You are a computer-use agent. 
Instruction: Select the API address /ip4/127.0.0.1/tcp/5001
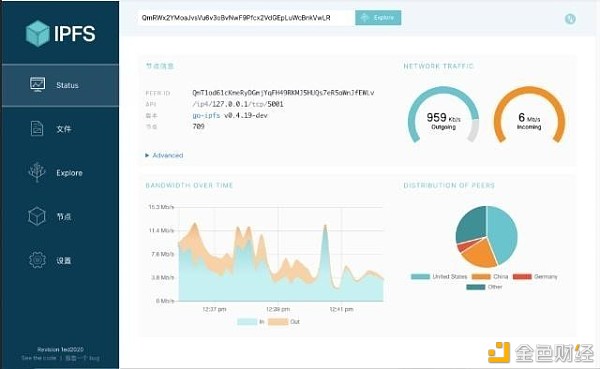pyautogui.click(x=238, y=104)
